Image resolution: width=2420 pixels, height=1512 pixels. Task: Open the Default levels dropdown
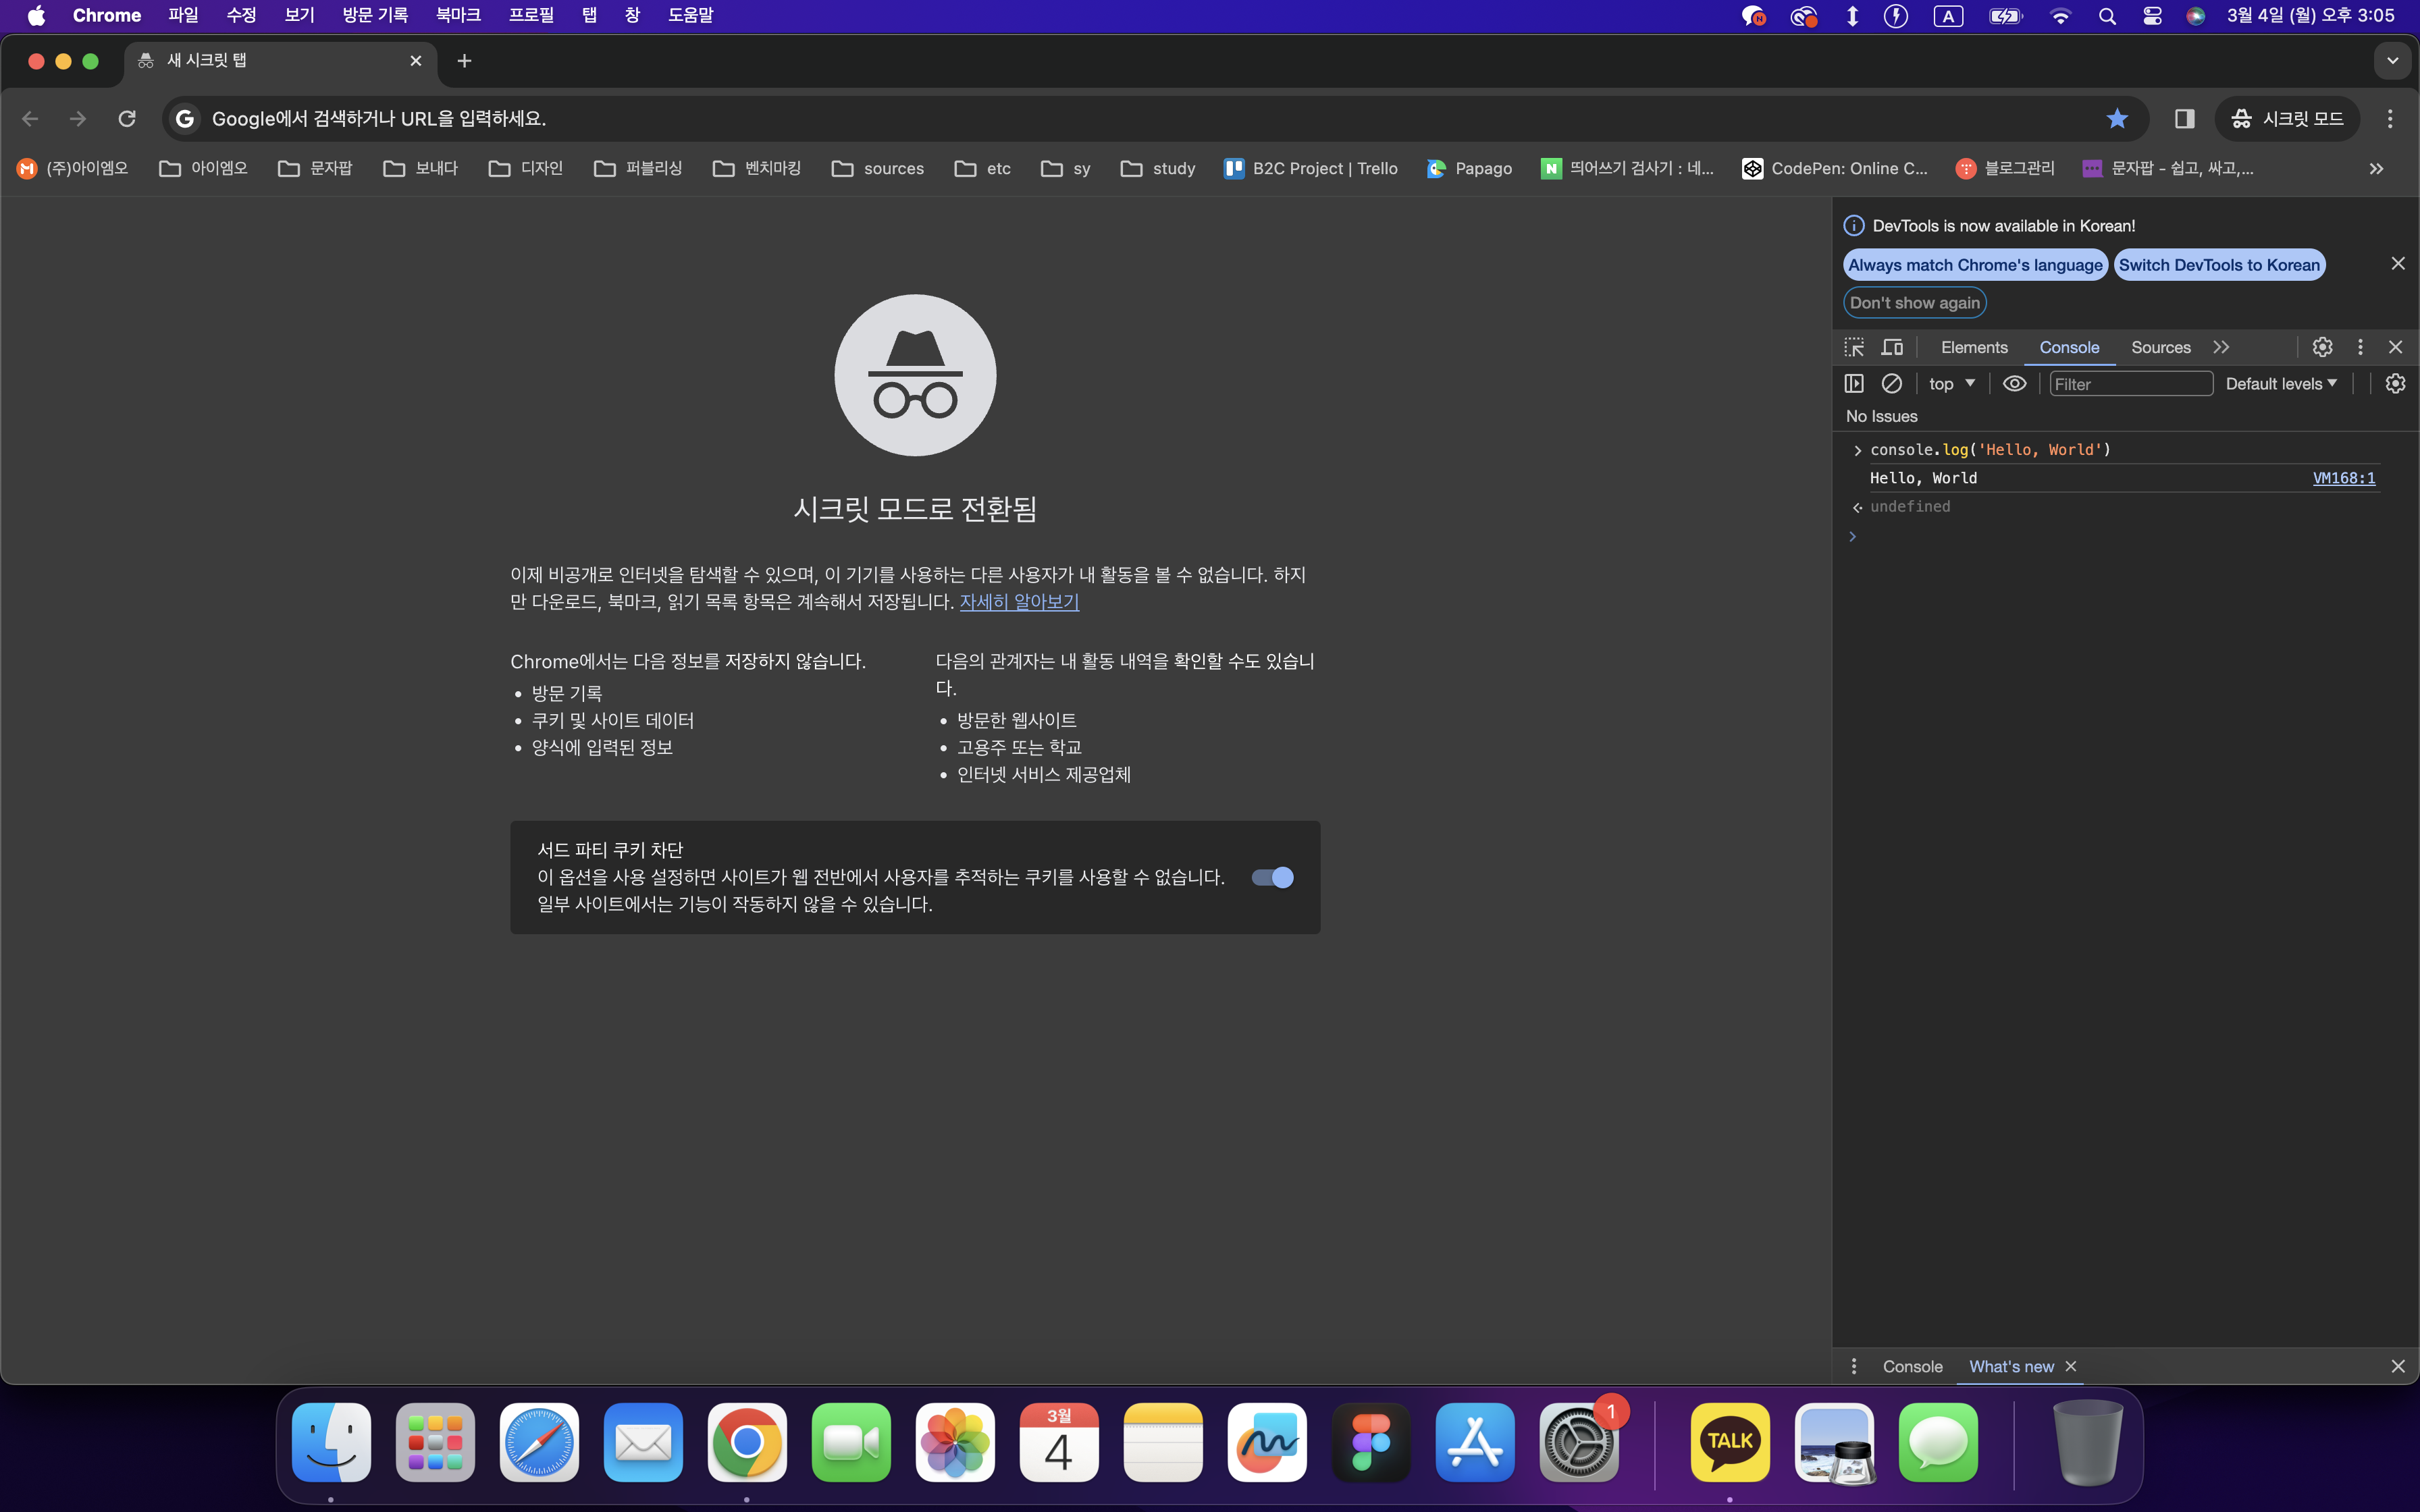click(x=2281, y=384)
